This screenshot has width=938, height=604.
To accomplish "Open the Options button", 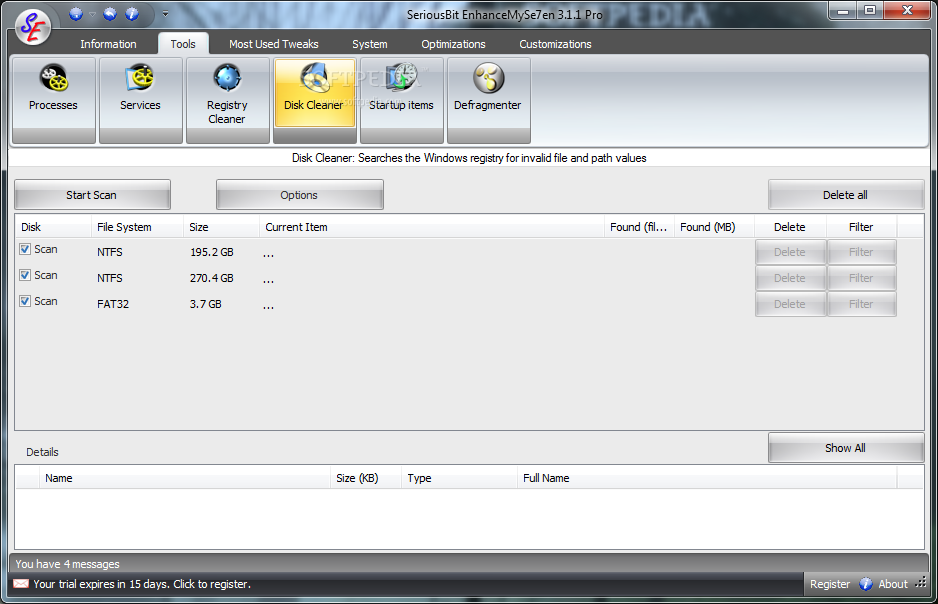I will (300, 195).
